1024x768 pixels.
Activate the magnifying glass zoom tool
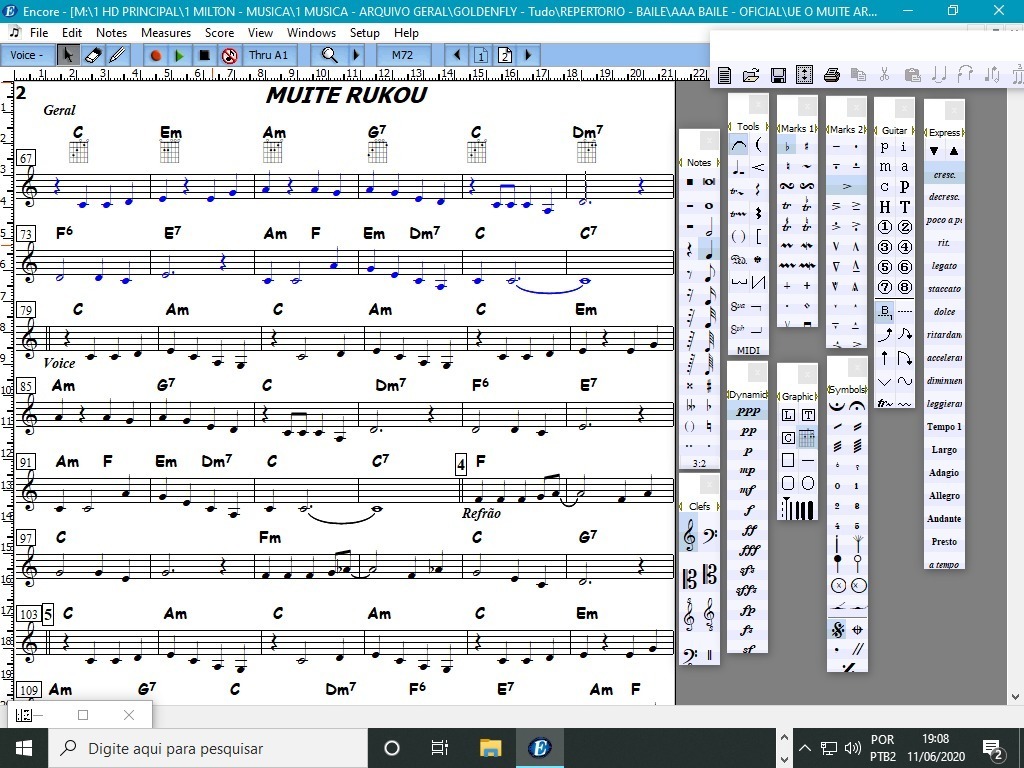point(330,56)
